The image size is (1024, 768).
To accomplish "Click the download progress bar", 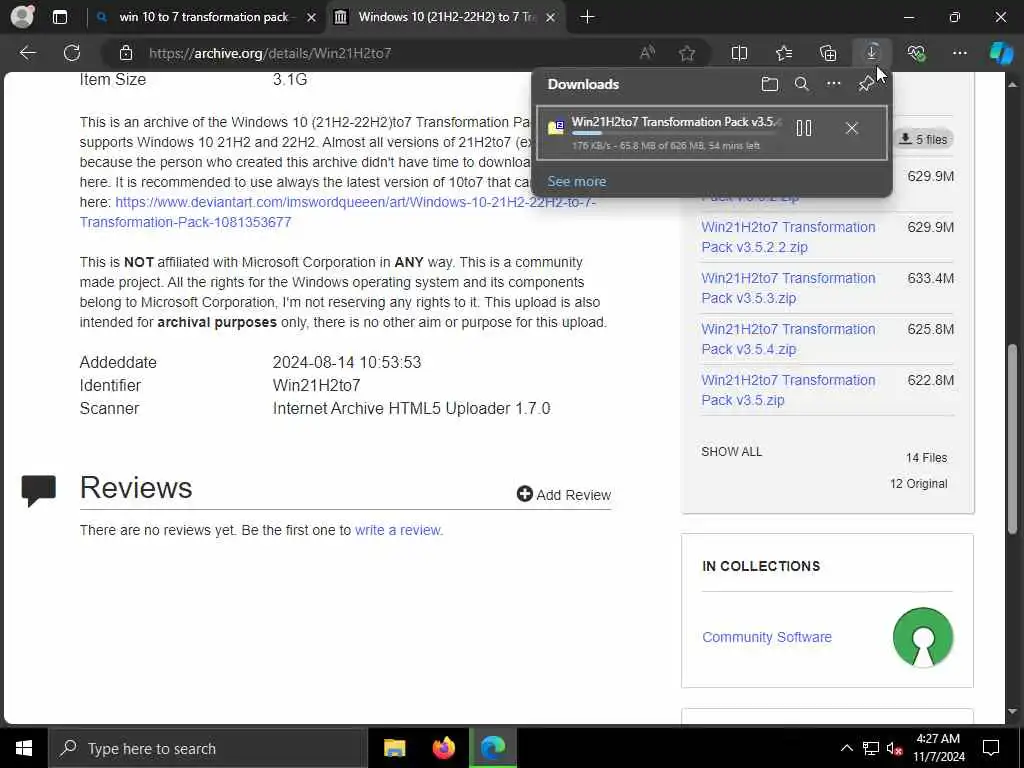I will click(673, 133).
